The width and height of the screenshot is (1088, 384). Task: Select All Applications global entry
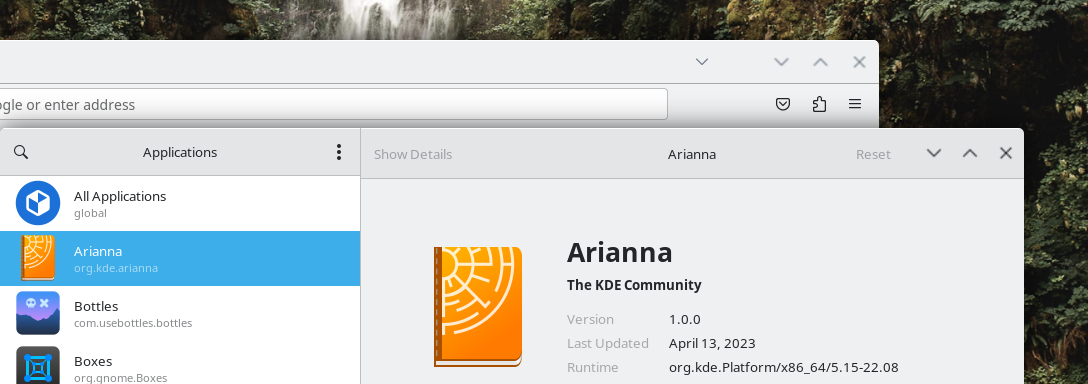pyautogui.click(x=180, y=203)
